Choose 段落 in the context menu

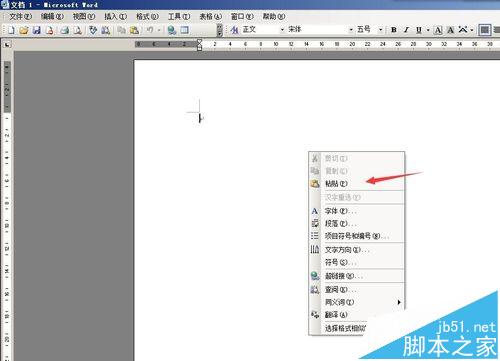pos(357,223)
